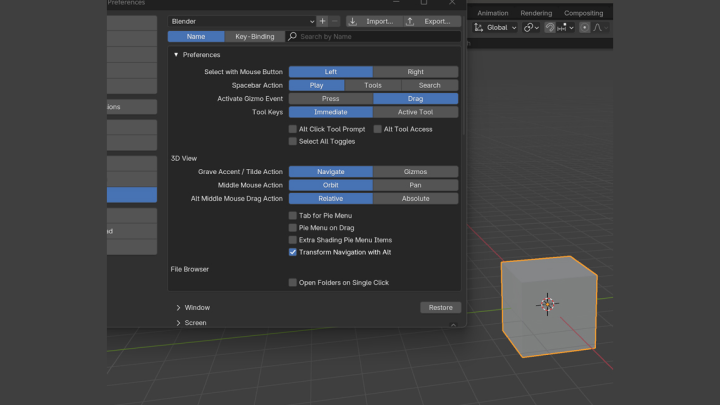This screenshot has height=405, width=720.
Task: Toggle the snap magnet icon in viewport header
Action: click(550, 27)
